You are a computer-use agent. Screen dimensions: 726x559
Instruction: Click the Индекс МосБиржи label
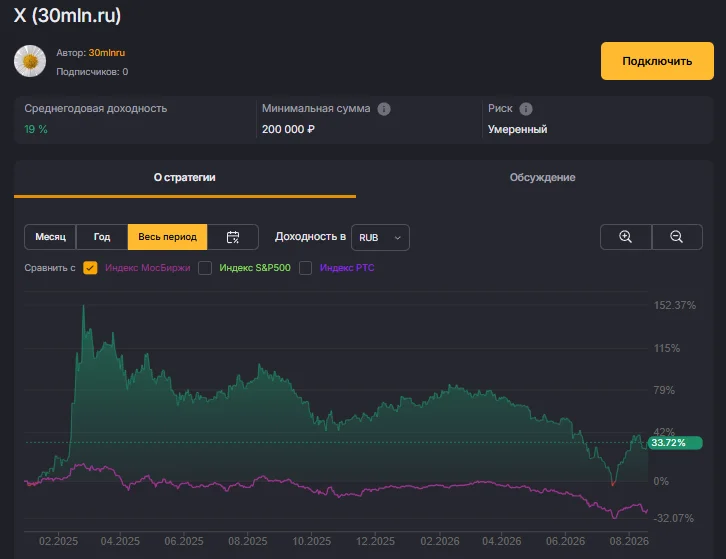(147, 268)
